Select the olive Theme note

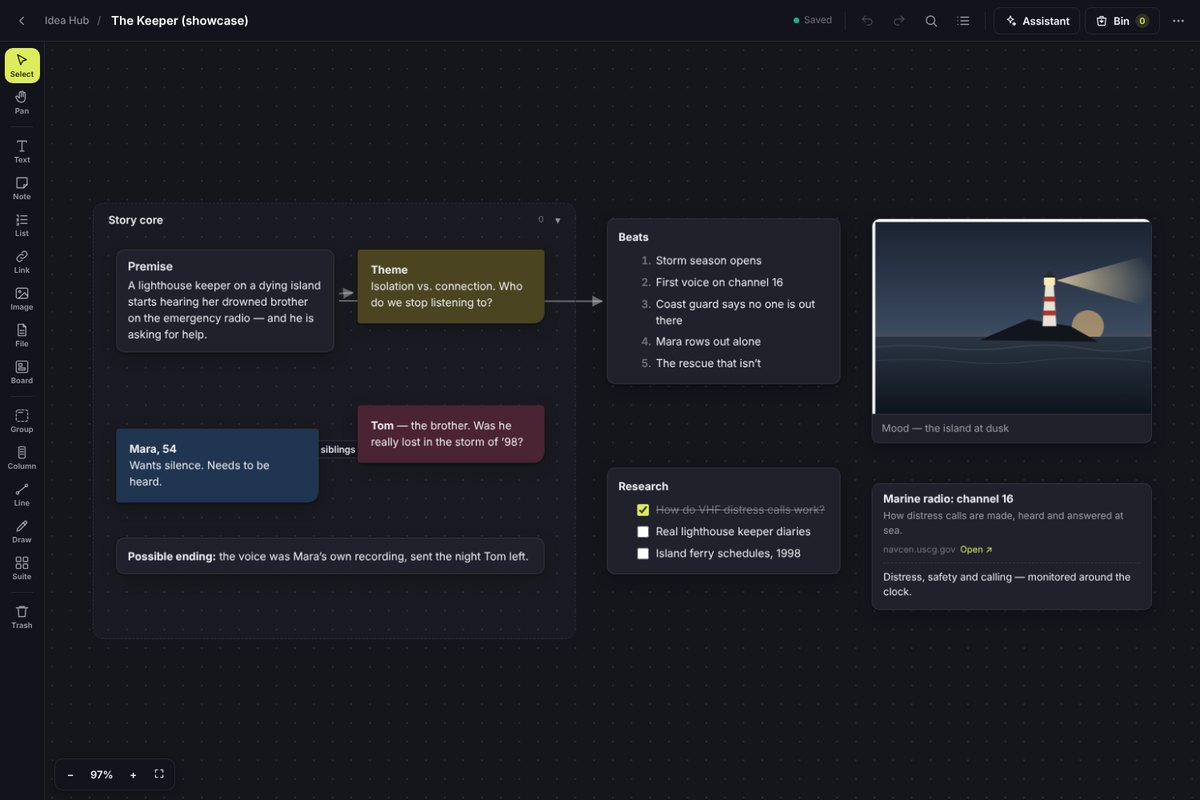coord(451,286)
